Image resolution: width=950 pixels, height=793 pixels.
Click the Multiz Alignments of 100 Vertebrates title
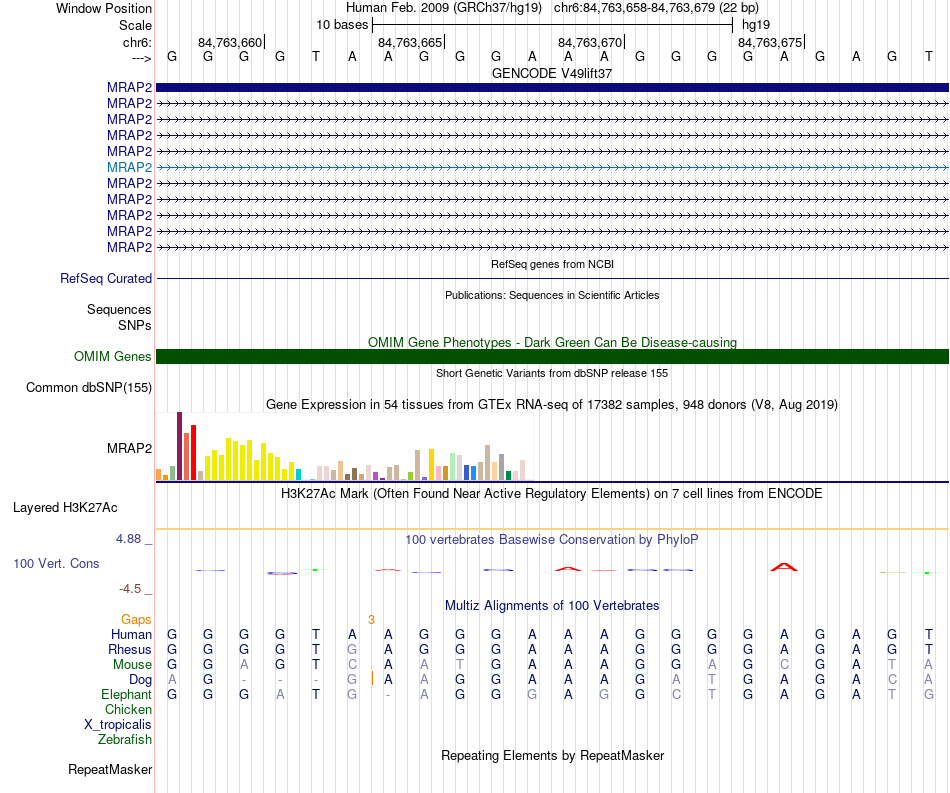552,605
